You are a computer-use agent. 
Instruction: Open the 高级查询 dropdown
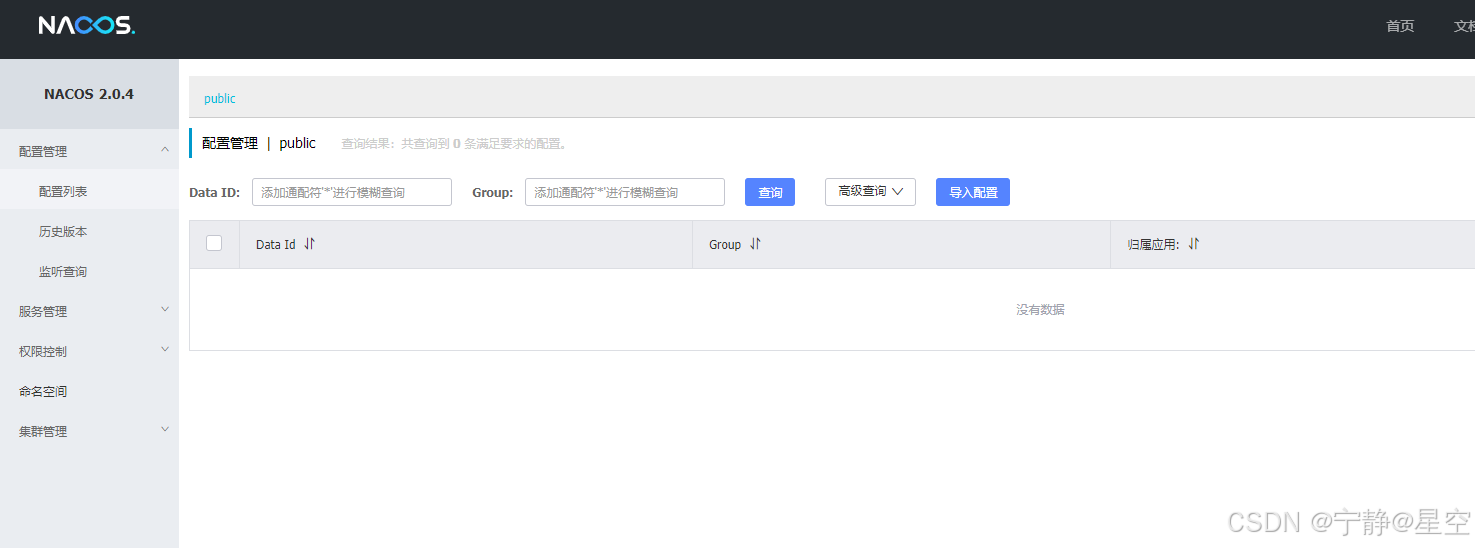[870, 191]
